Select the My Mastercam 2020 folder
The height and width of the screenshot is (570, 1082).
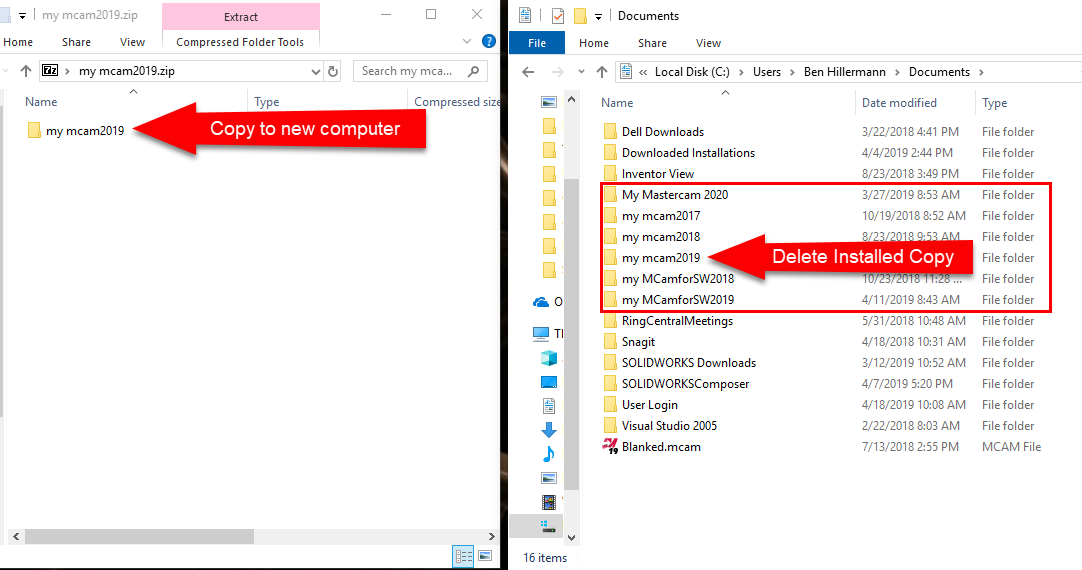coord(674,195)
